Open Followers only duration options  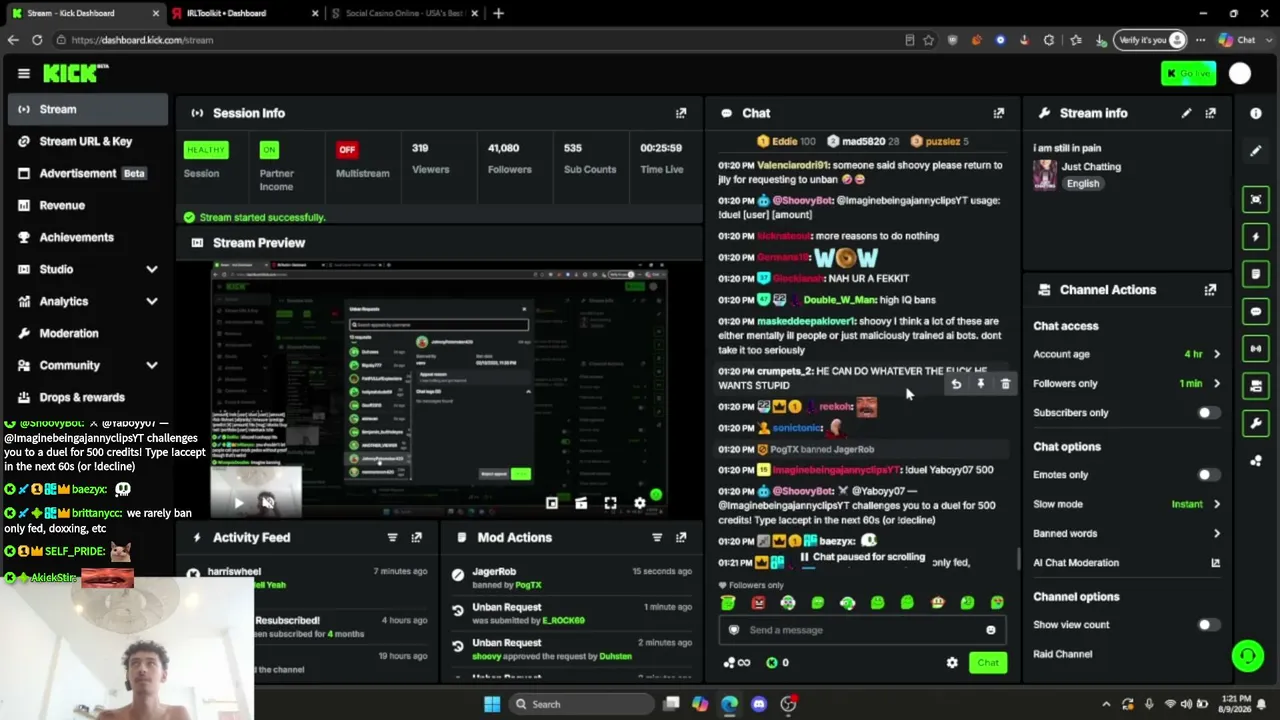[1127, 383]
